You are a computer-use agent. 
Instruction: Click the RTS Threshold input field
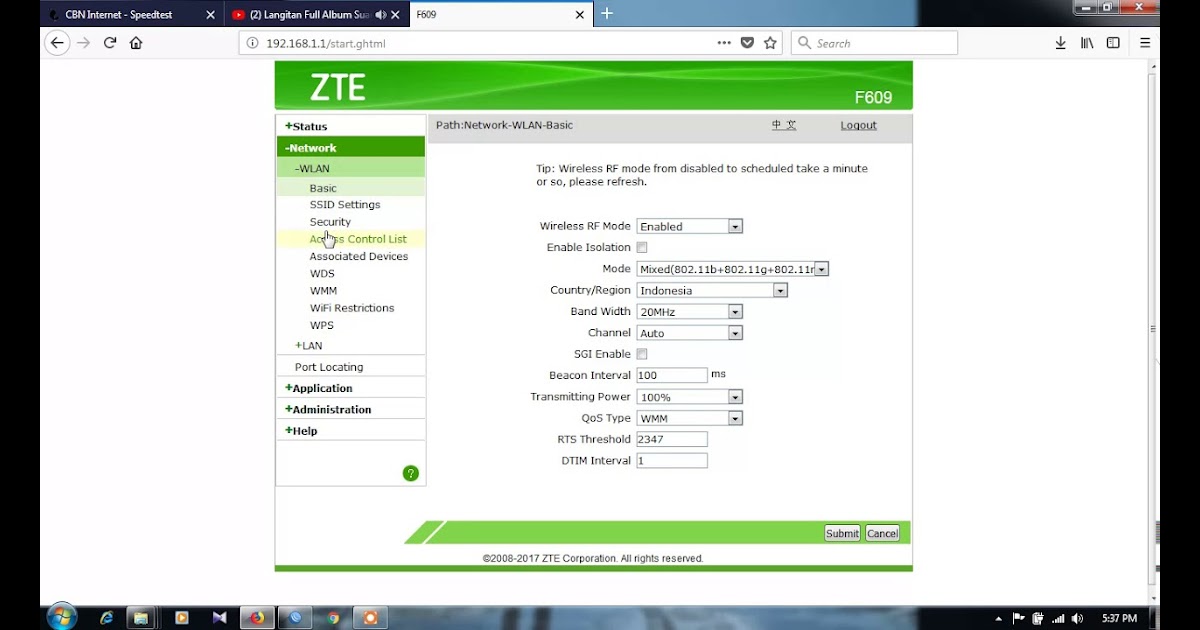[x=672, y=439]
